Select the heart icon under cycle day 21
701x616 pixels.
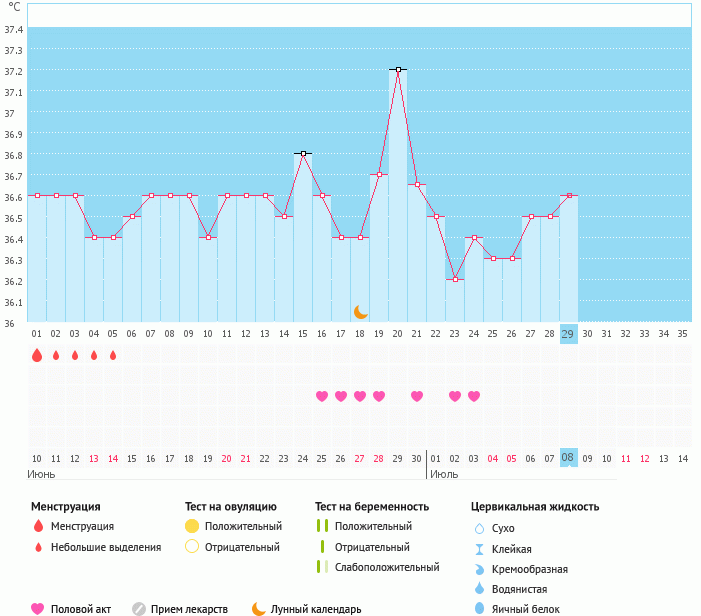pos(417,396)
